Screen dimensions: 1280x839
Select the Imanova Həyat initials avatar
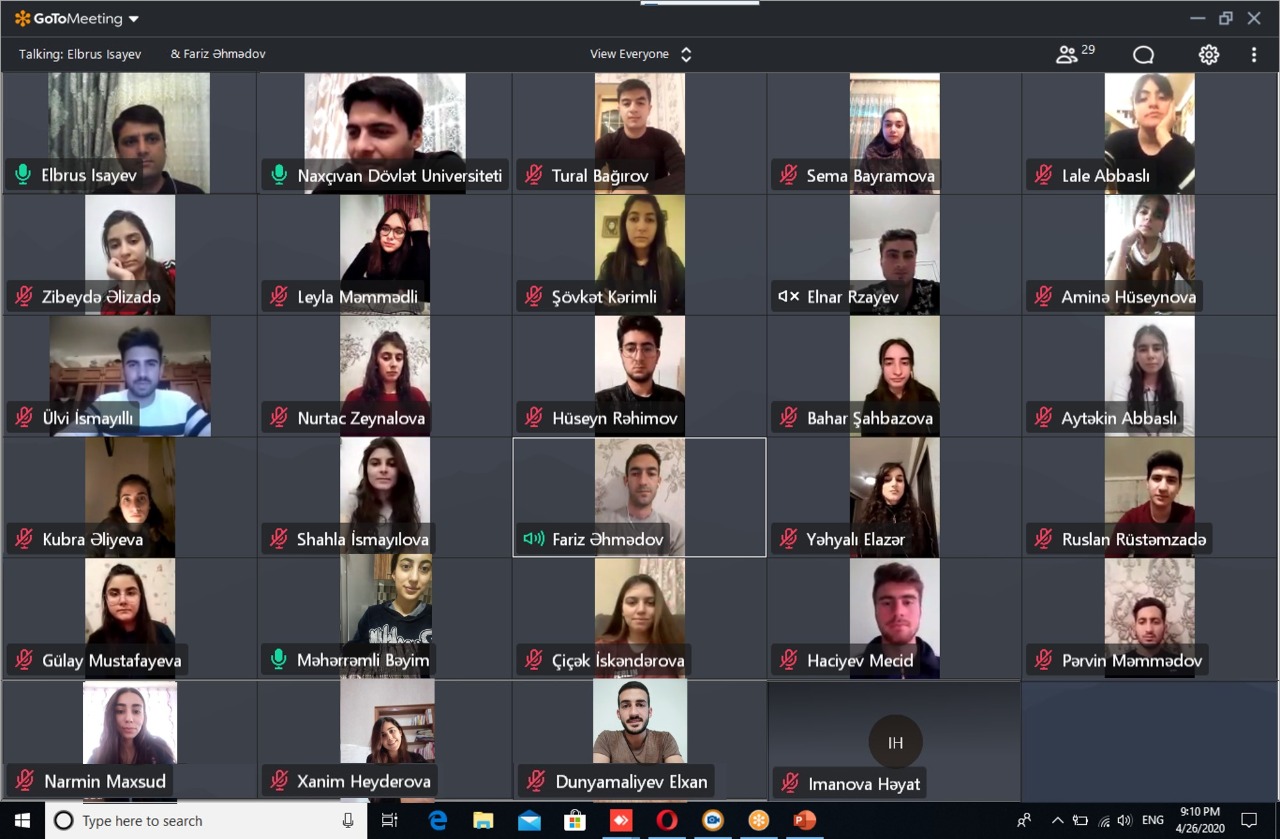click(x=895, y=742)
